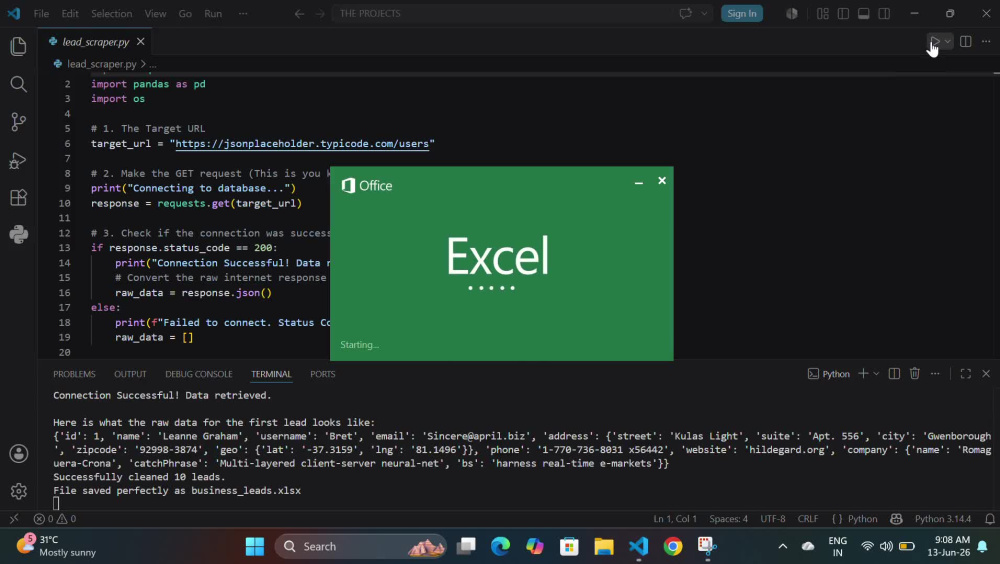Switch to the OUTPUT panel tab
1000x564 pixels.
pos(130,374)
